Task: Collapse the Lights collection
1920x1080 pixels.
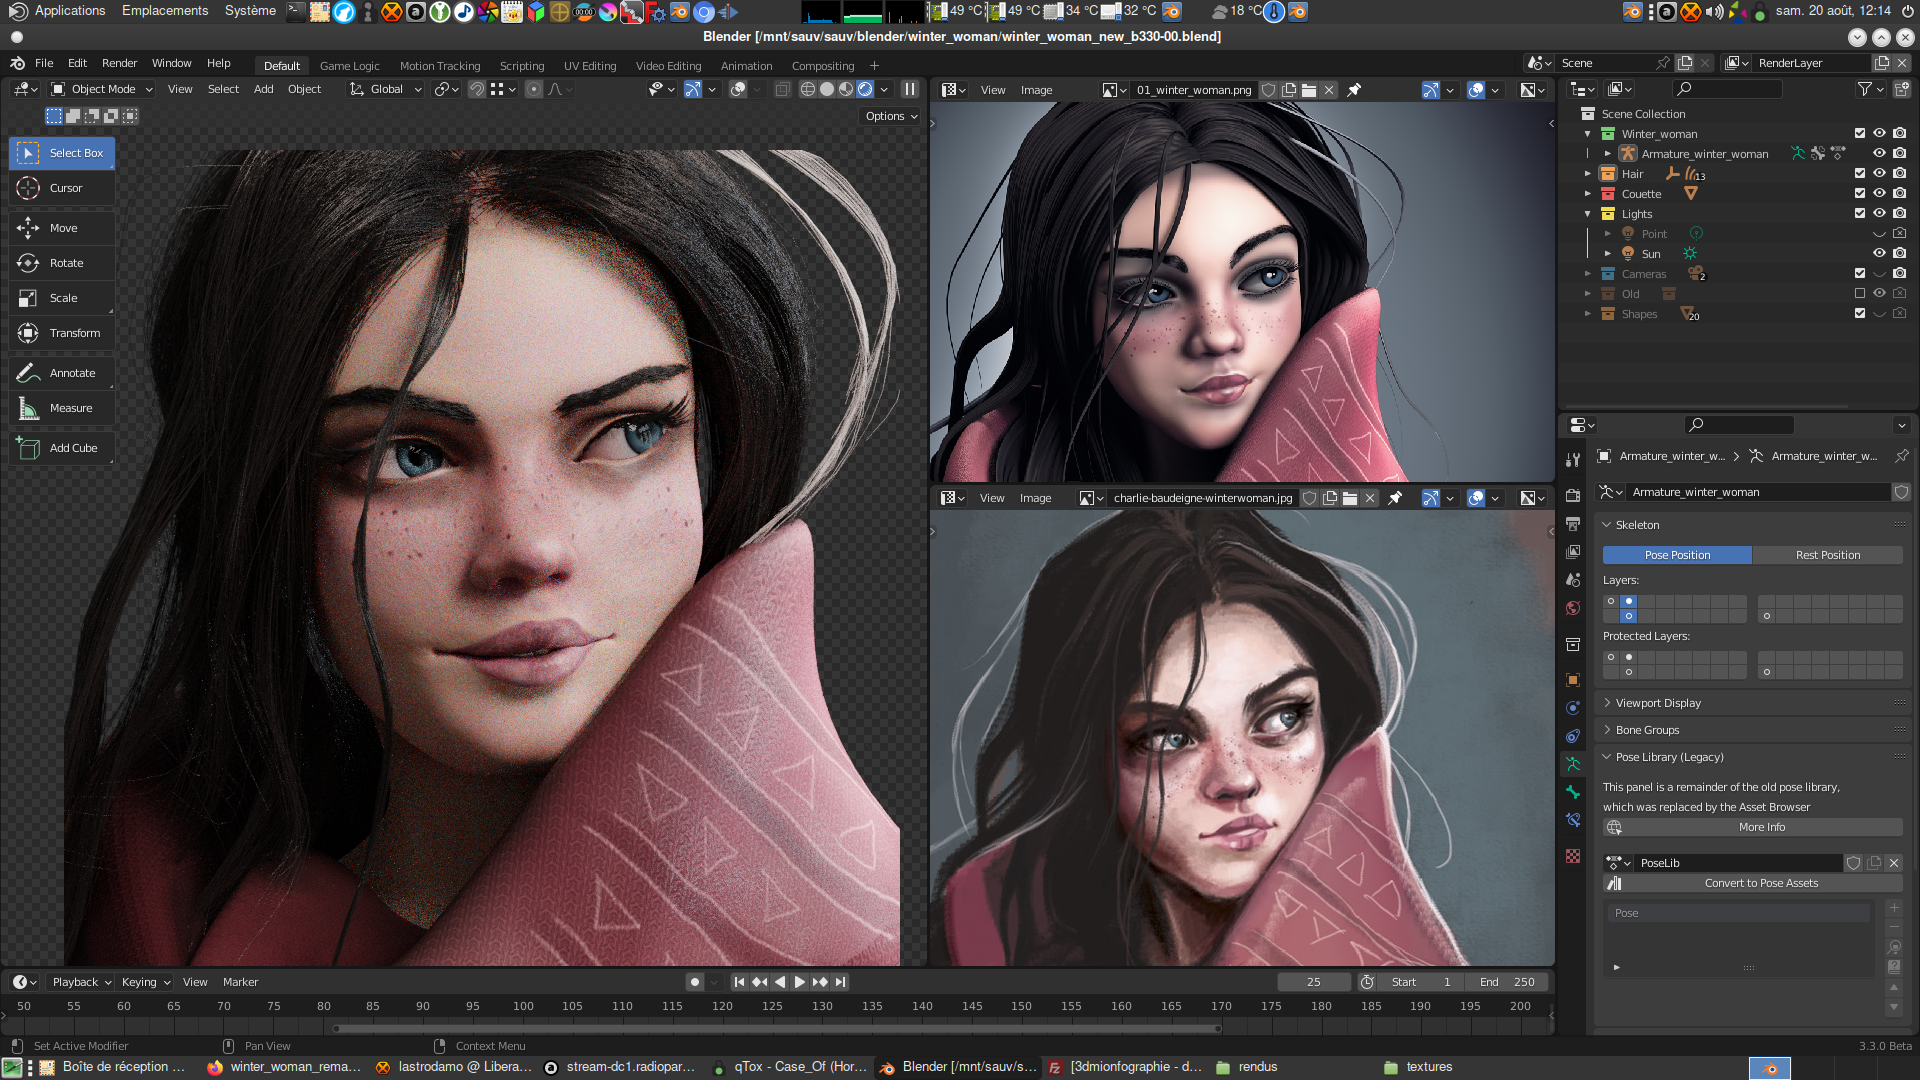Action: (x=1587, y=213)
